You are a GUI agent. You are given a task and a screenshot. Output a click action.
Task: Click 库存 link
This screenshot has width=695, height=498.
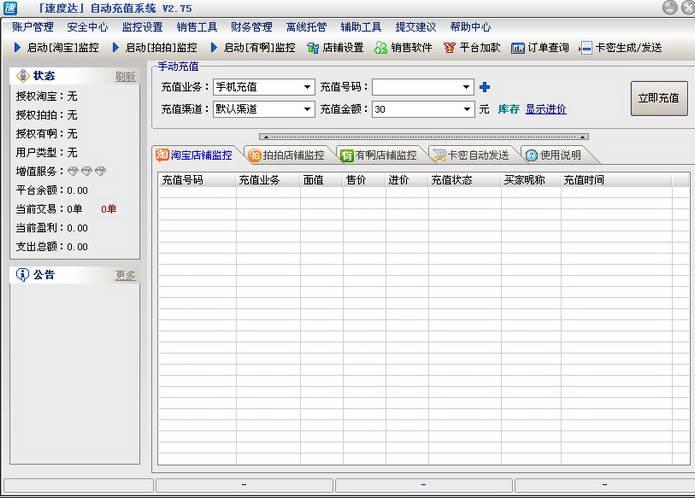pos(508,109)
